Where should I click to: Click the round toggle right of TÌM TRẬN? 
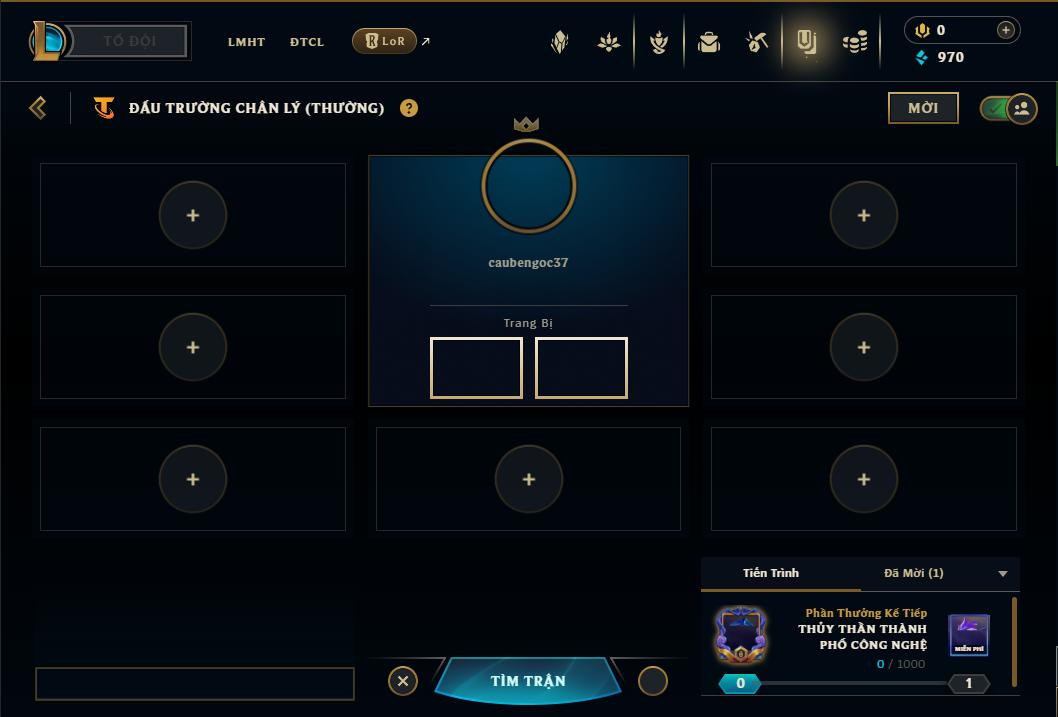pos(652,681)
